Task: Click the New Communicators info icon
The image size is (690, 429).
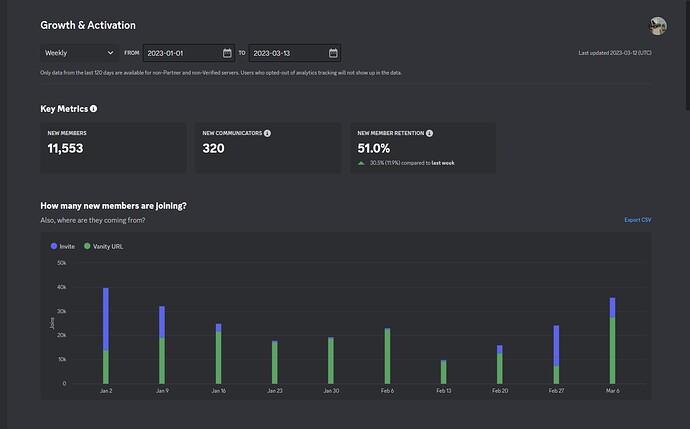Action: tap(267, 132)
